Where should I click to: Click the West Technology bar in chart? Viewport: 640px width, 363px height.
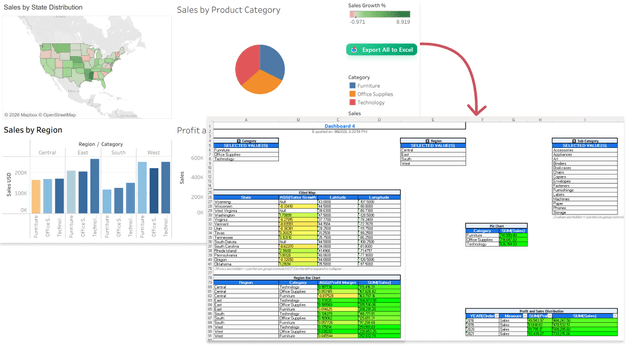click(x=166, y=187)
